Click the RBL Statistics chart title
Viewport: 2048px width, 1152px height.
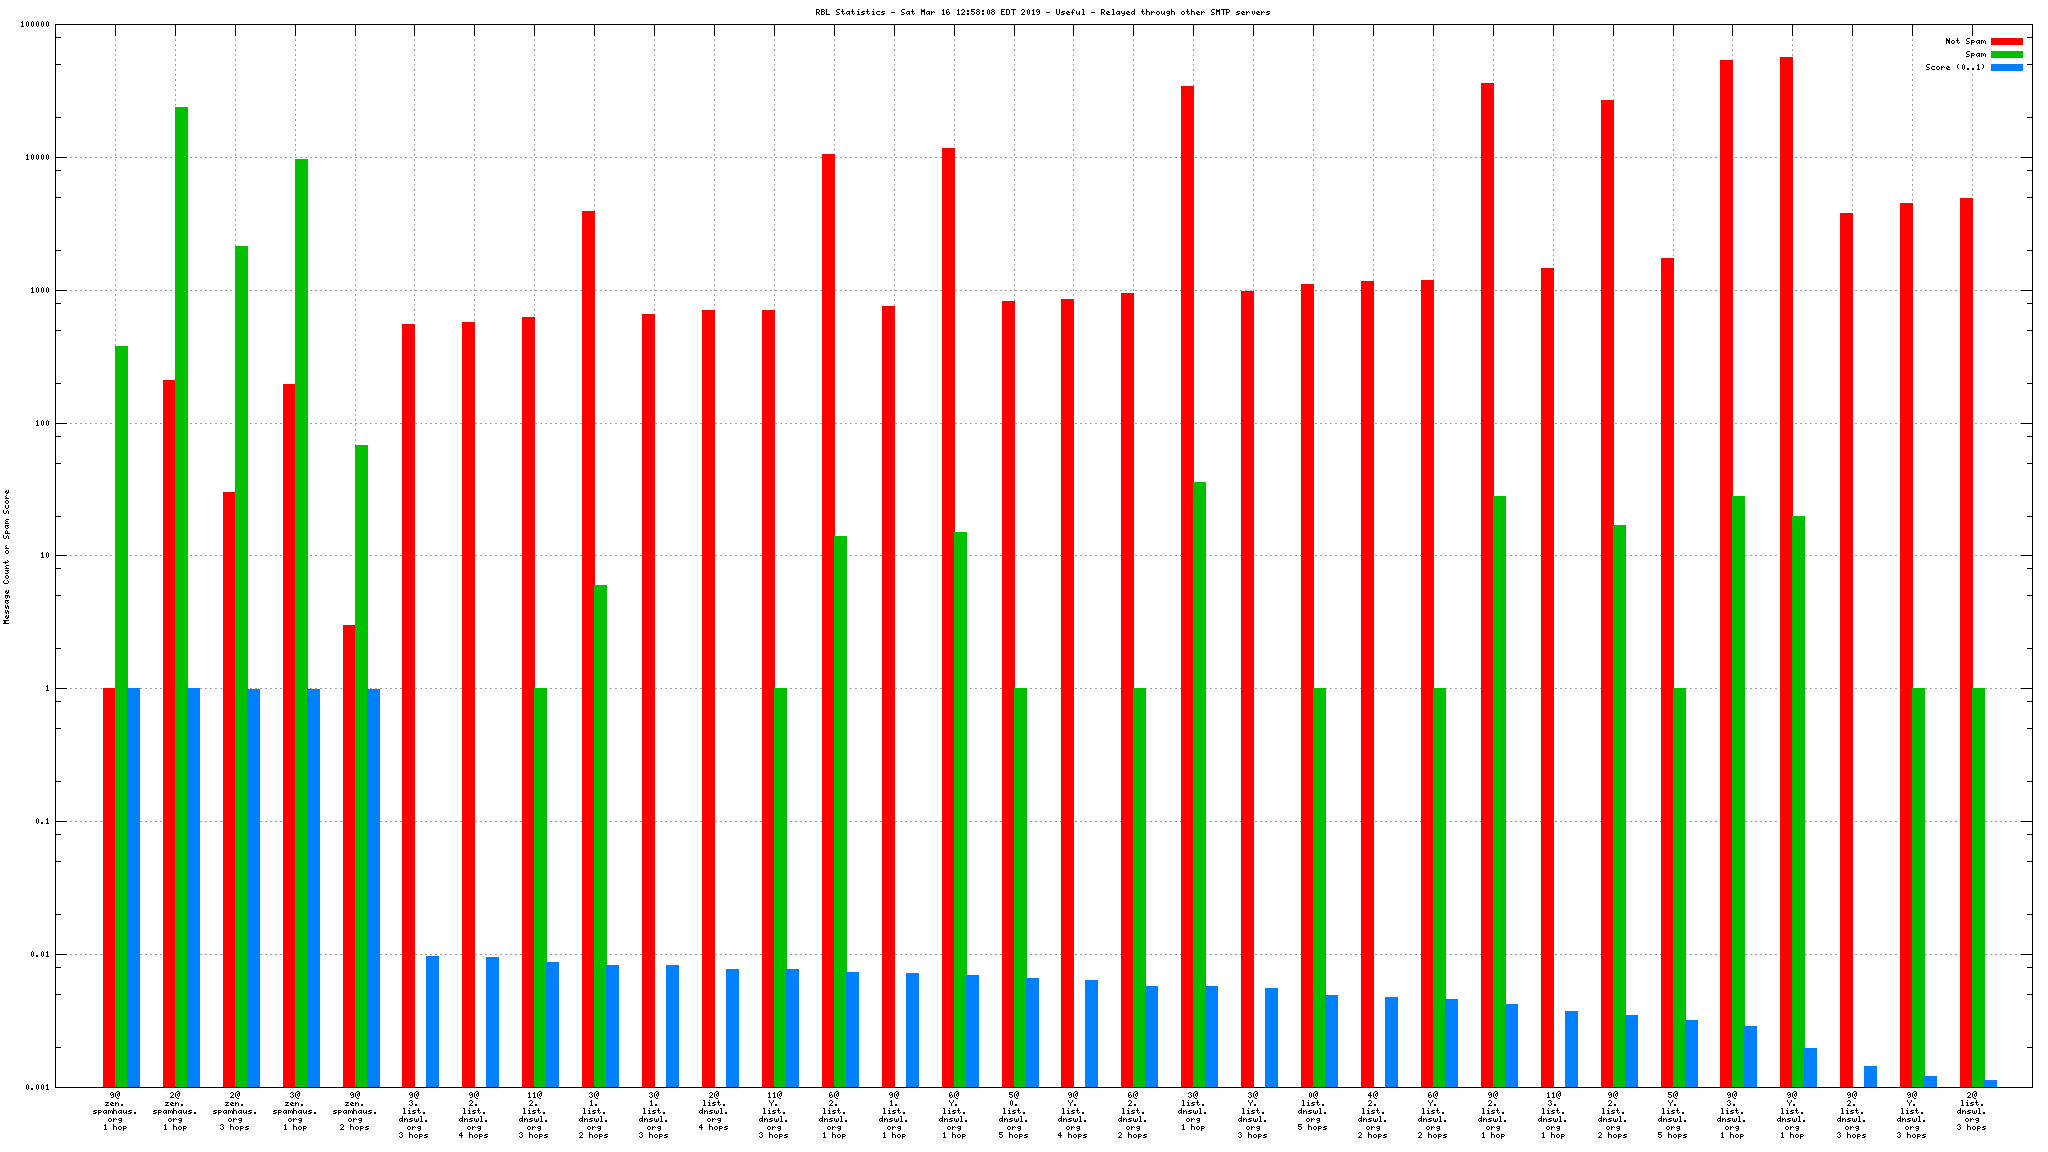pos(1042,12)
